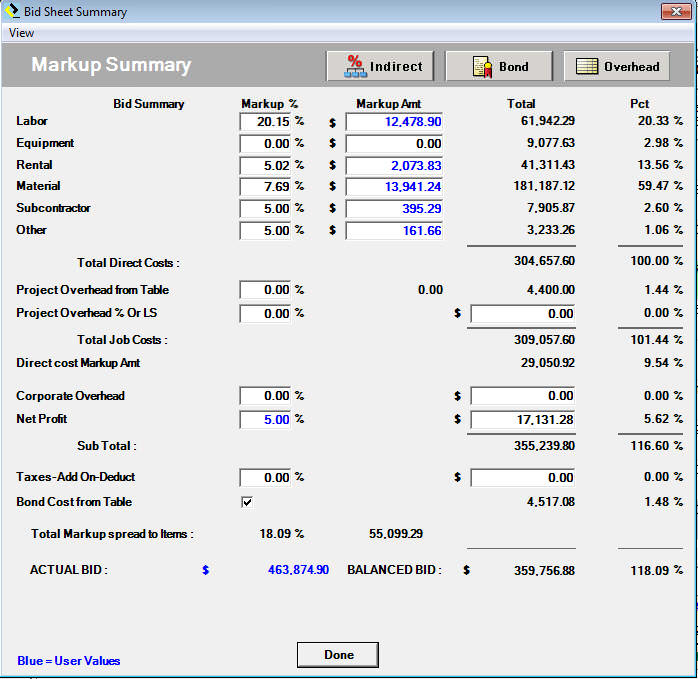The image size is (698, 679).
Task: Edit the Net Profit percent field
Action: pos(265,419)
